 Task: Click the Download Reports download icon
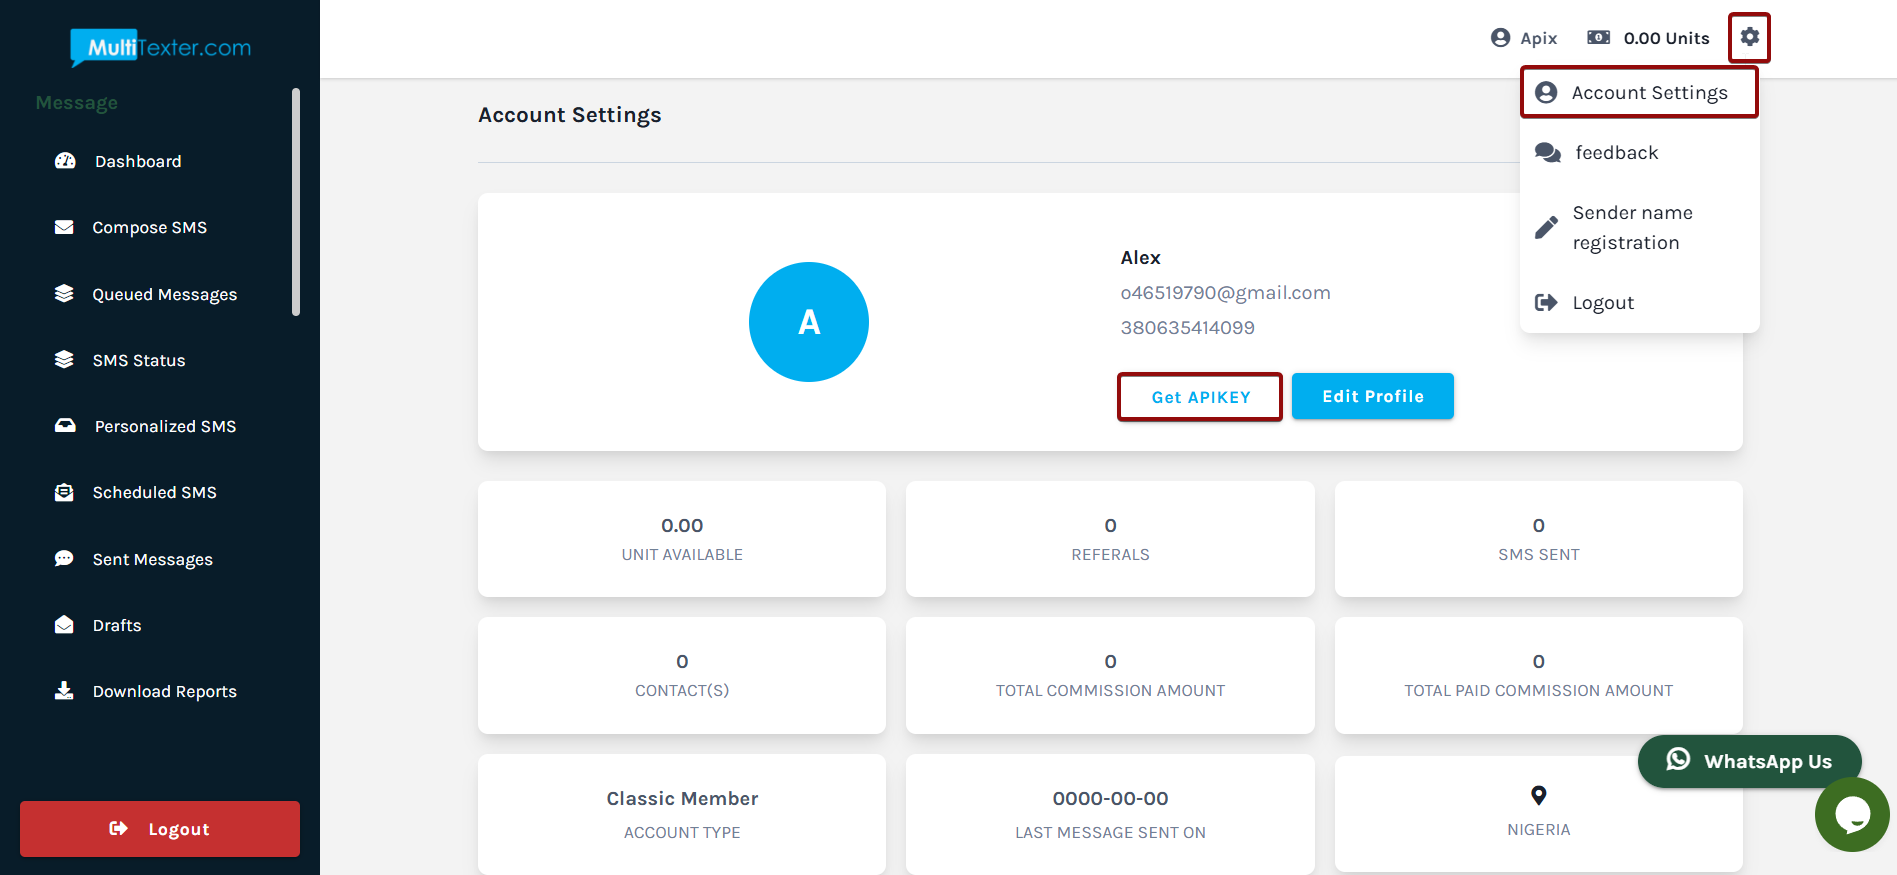[x=64, y=691]
